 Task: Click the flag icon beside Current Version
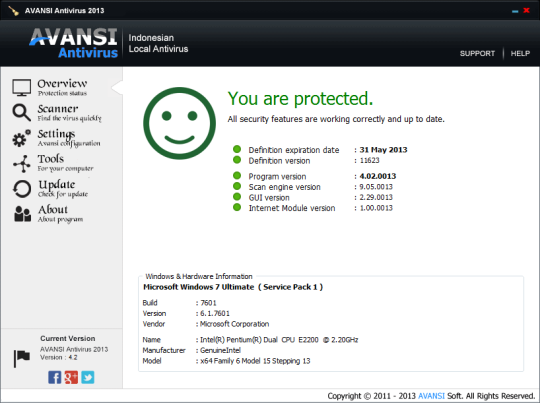(x=22, y=358)
